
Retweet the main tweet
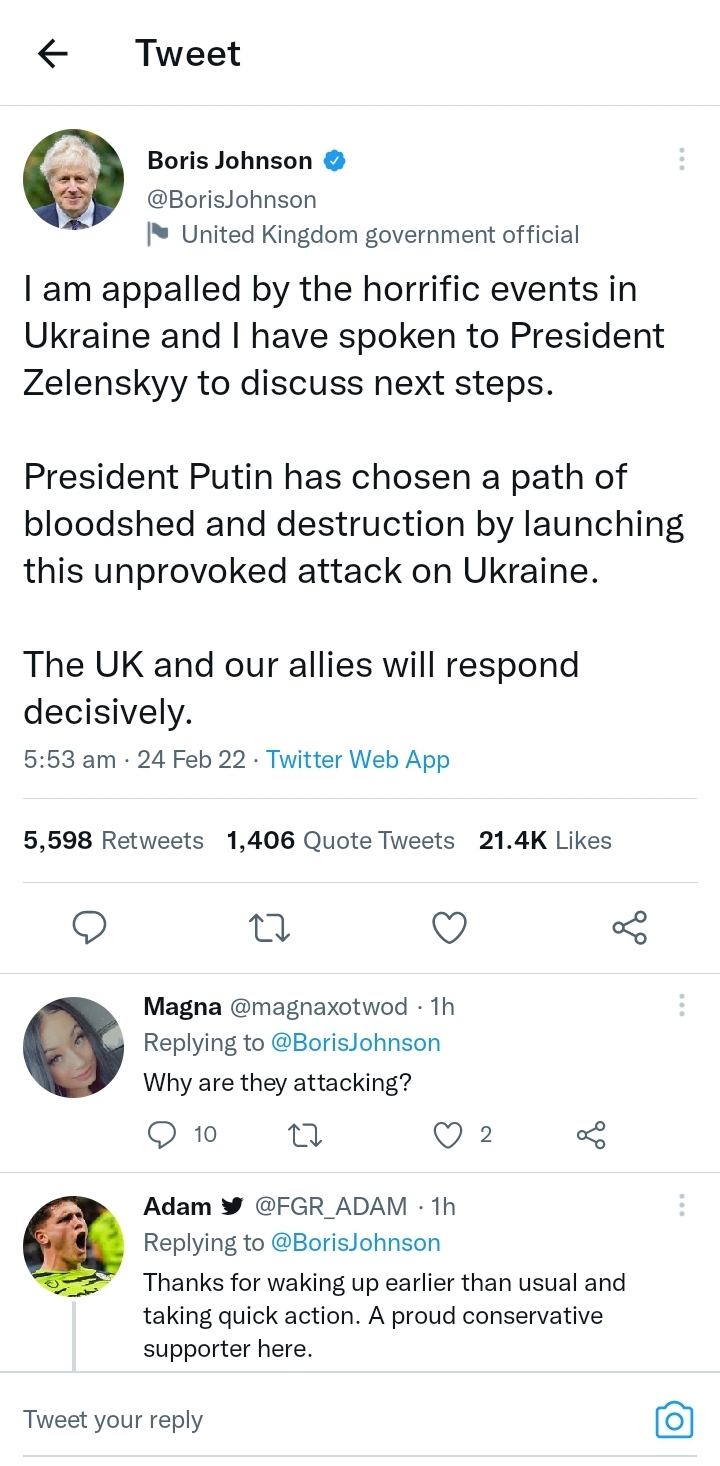tap(269, 928)
